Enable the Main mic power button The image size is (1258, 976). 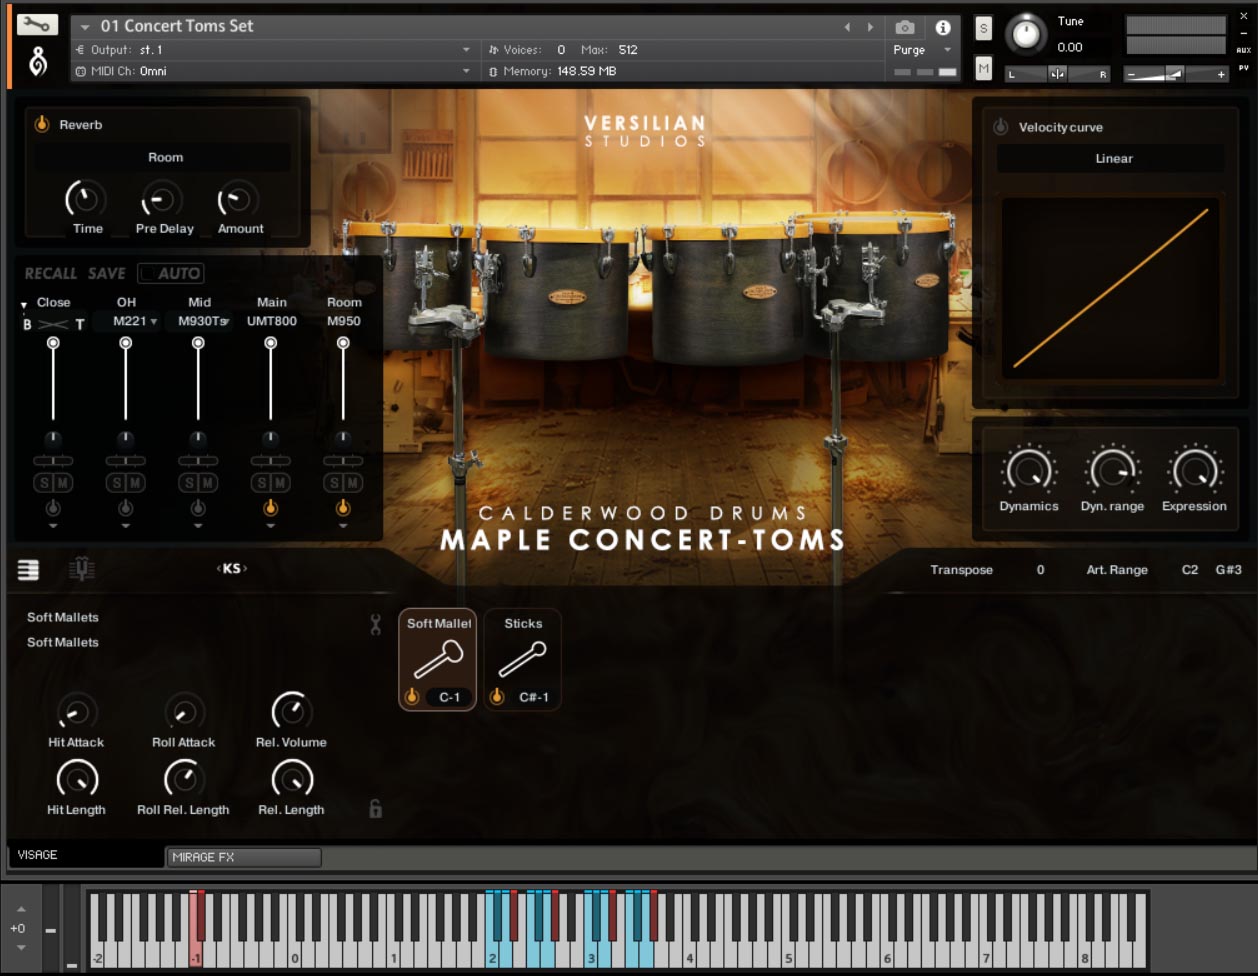pyautogui.click(x=270, y=508)
